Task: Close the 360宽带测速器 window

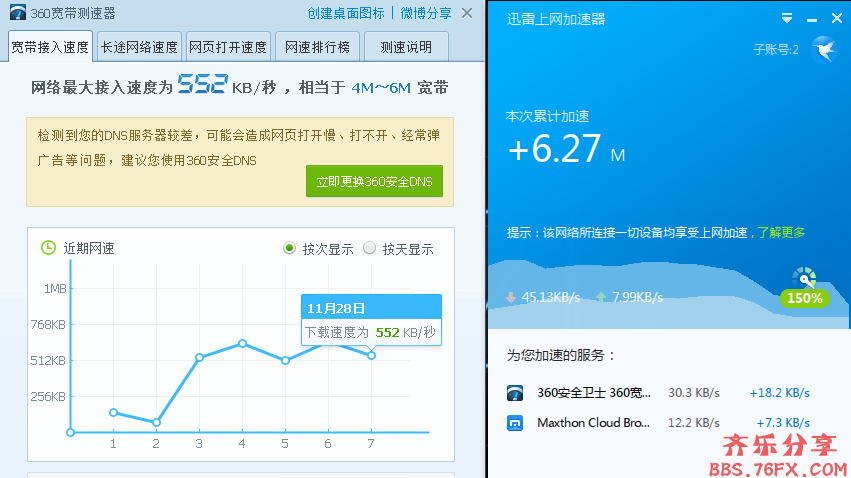Action: [467, 13]
